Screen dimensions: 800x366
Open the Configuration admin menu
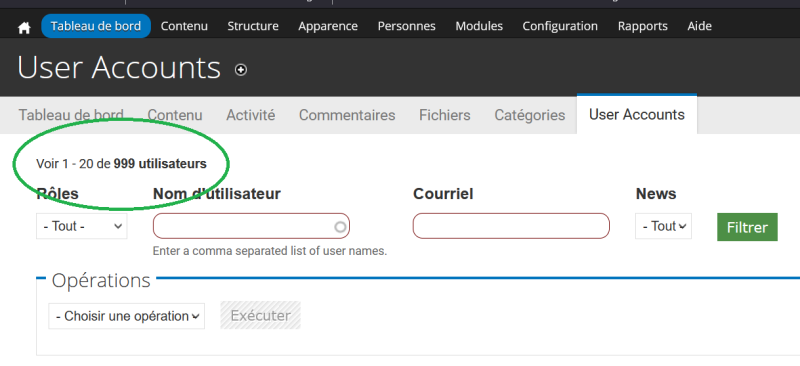[560, 26]
